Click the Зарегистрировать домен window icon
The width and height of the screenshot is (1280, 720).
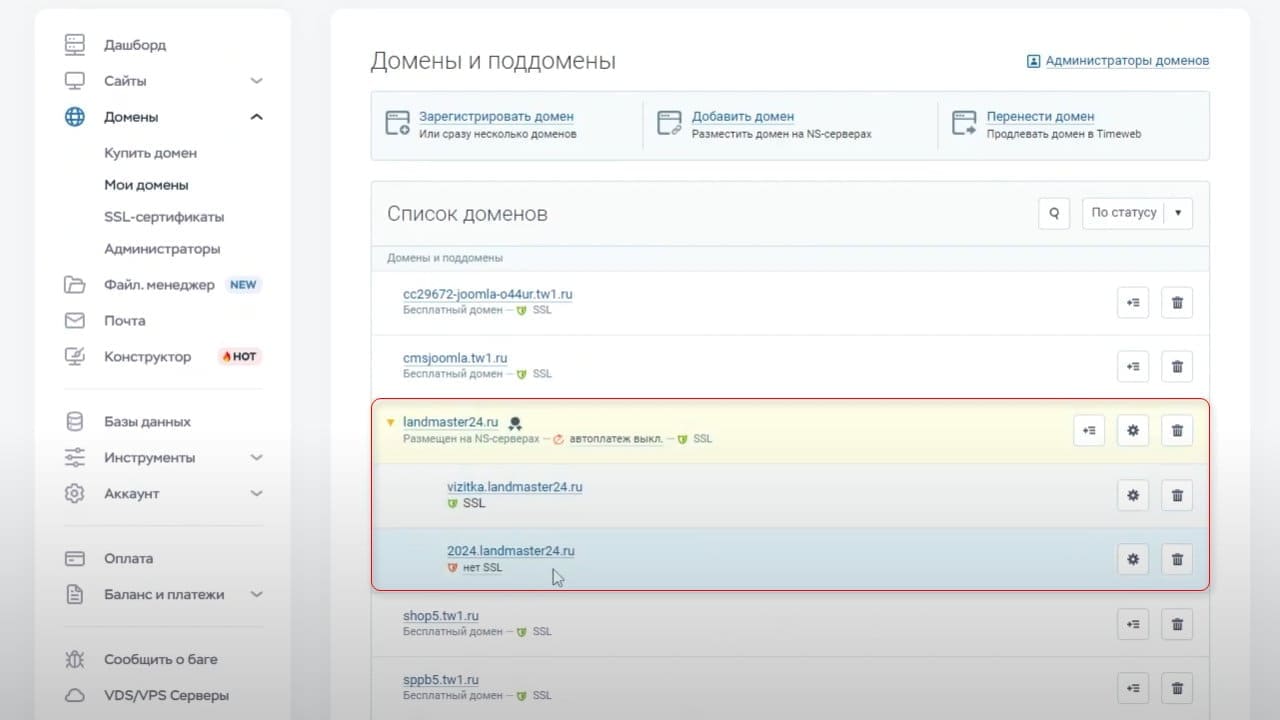397,123
